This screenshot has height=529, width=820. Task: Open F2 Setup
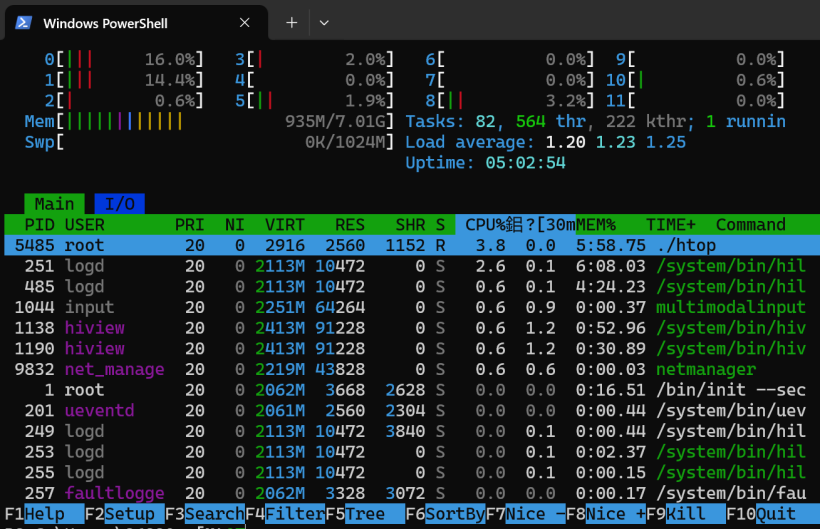tap(124, 514)
